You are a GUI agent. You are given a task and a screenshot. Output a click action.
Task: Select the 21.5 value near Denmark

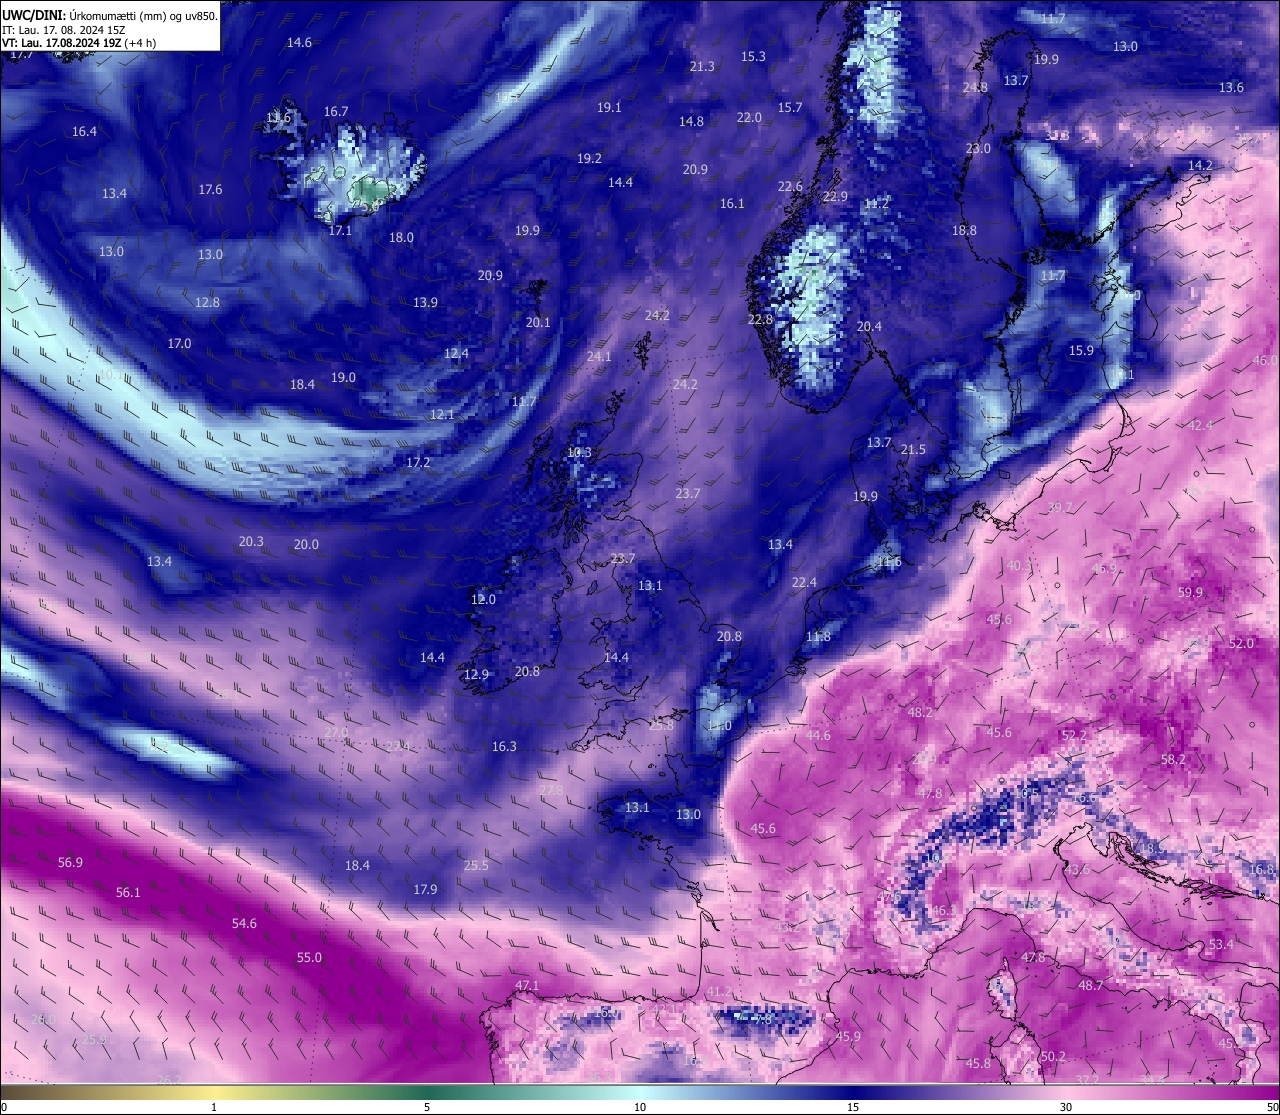(913, 450)
